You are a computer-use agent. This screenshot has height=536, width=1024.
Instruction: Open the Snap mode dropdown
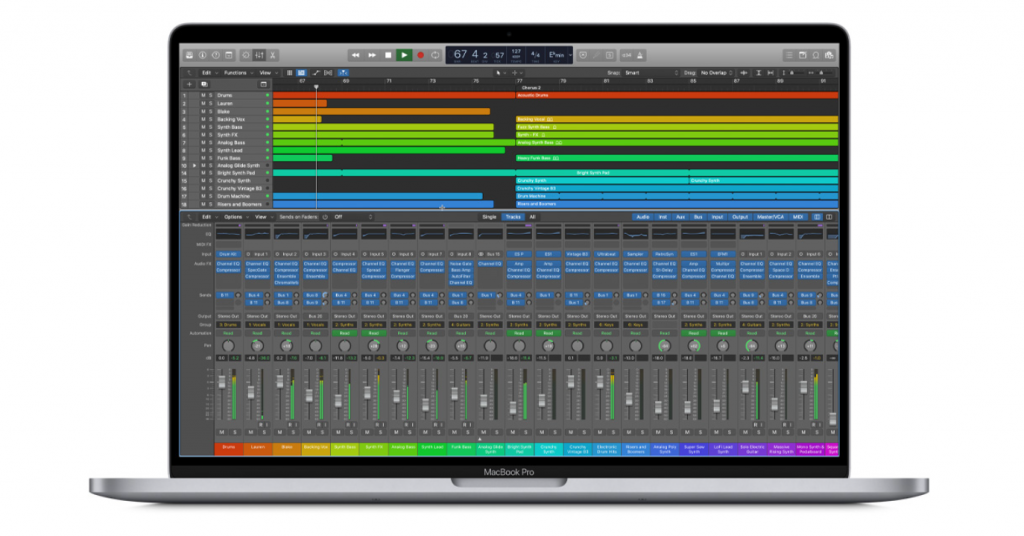652,73
